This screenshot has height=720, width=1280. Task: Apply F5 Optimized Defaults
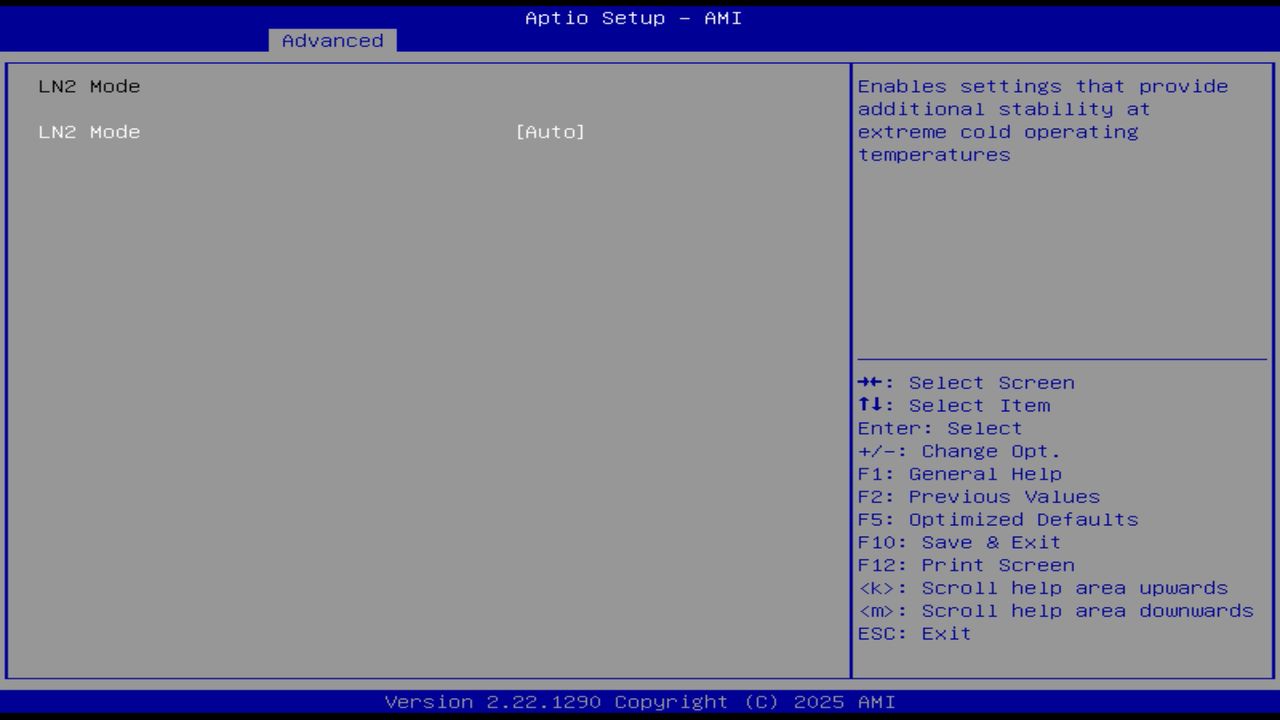click(997, 519)
